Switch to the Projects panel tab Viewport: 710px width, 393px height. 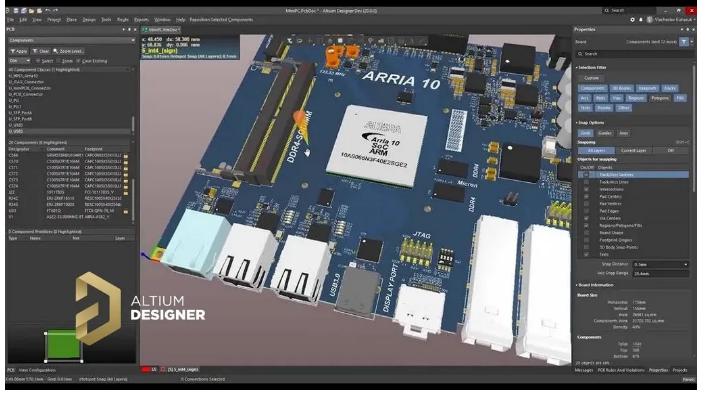(680, 370)
